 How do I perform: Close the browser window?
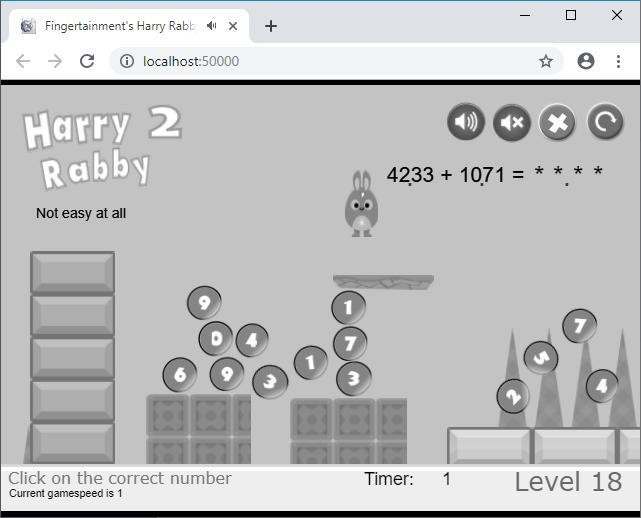point(616,15)
